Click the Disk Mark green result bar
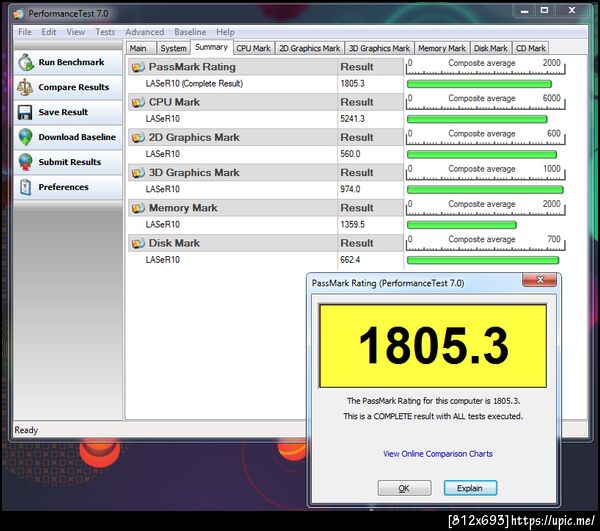600x531 pixels. [x=483, y=261]
